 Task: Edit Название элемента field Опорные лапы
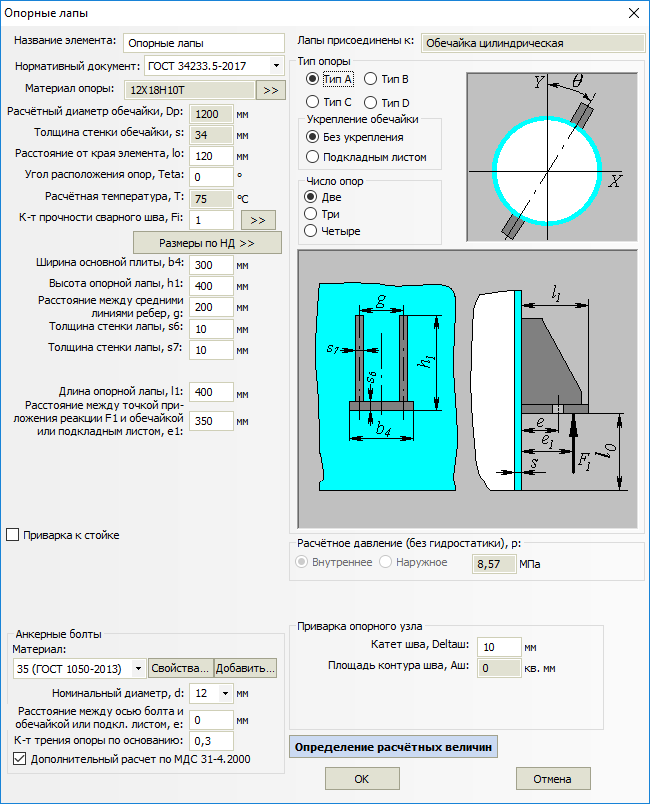(x=204, y=43)
